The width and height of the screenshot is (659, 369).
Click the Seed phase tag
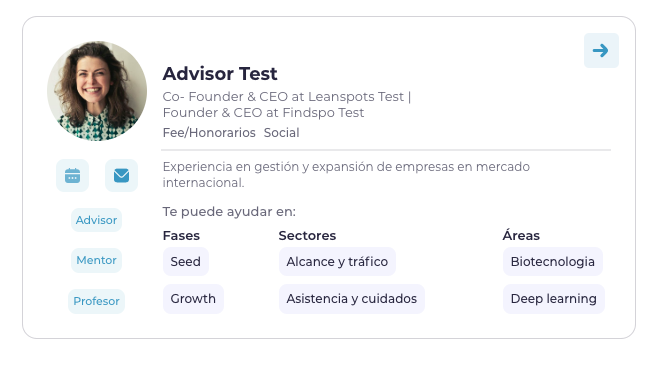coord(185,261)
